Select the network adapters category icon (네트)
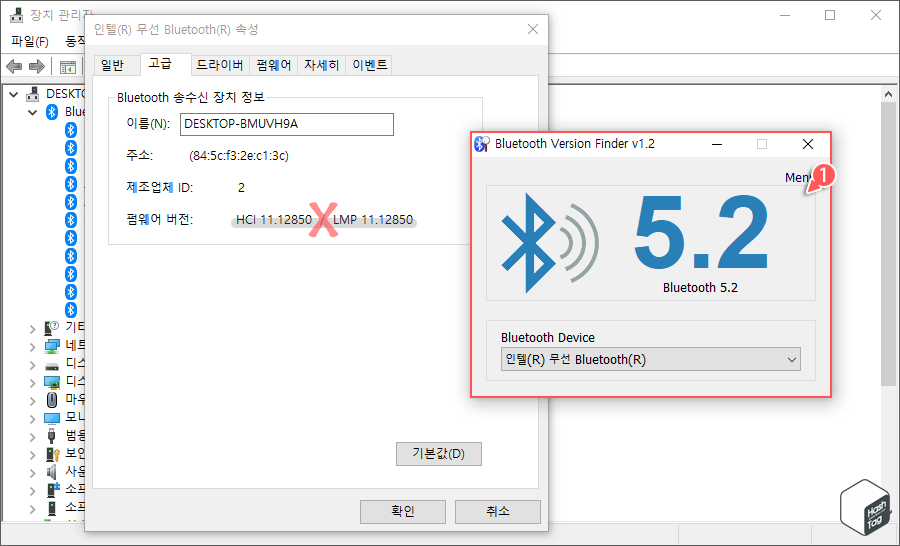The width and height of the screenshot is (900, 546). tap(52, 346)
